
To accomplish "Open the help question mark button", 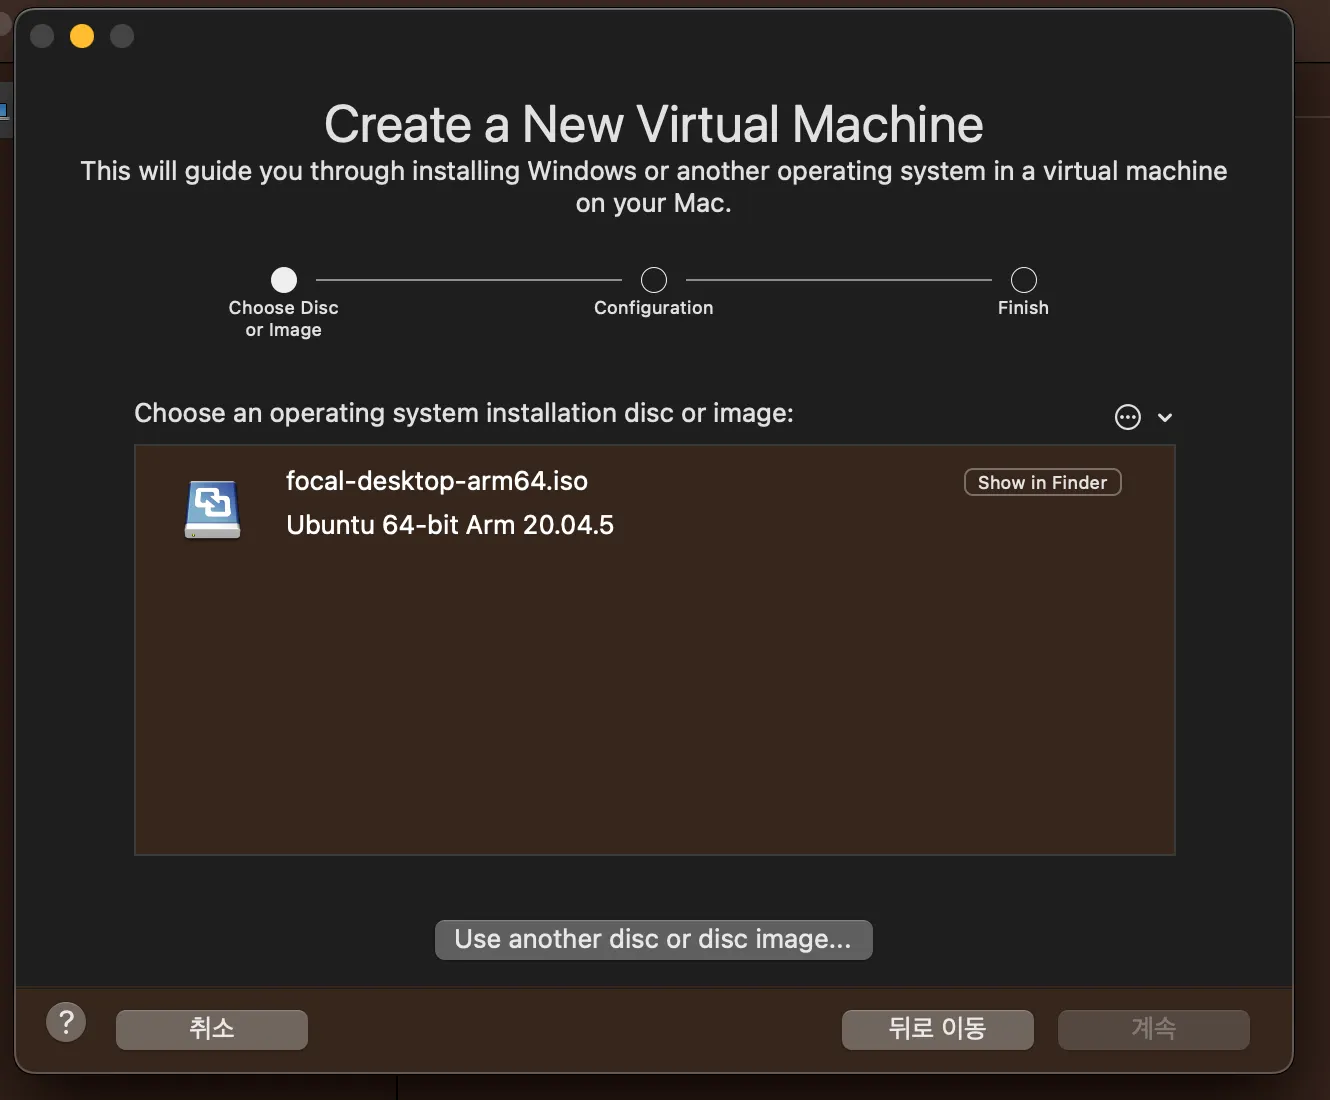I will [66, 1022].
